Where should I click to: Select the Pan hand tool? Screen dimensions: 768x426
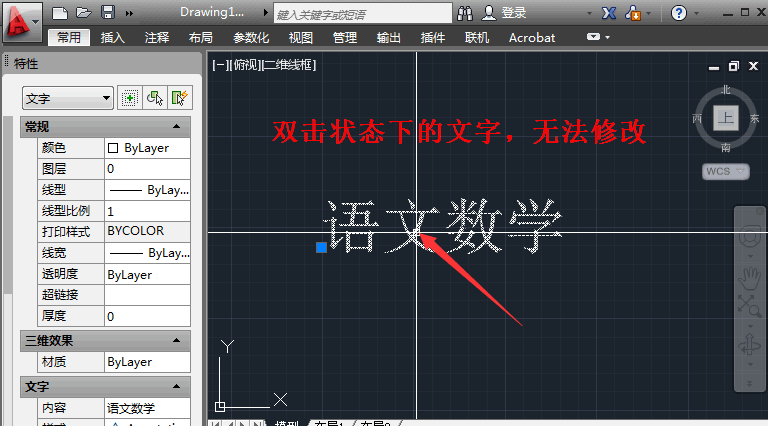[x=749, y=278]
